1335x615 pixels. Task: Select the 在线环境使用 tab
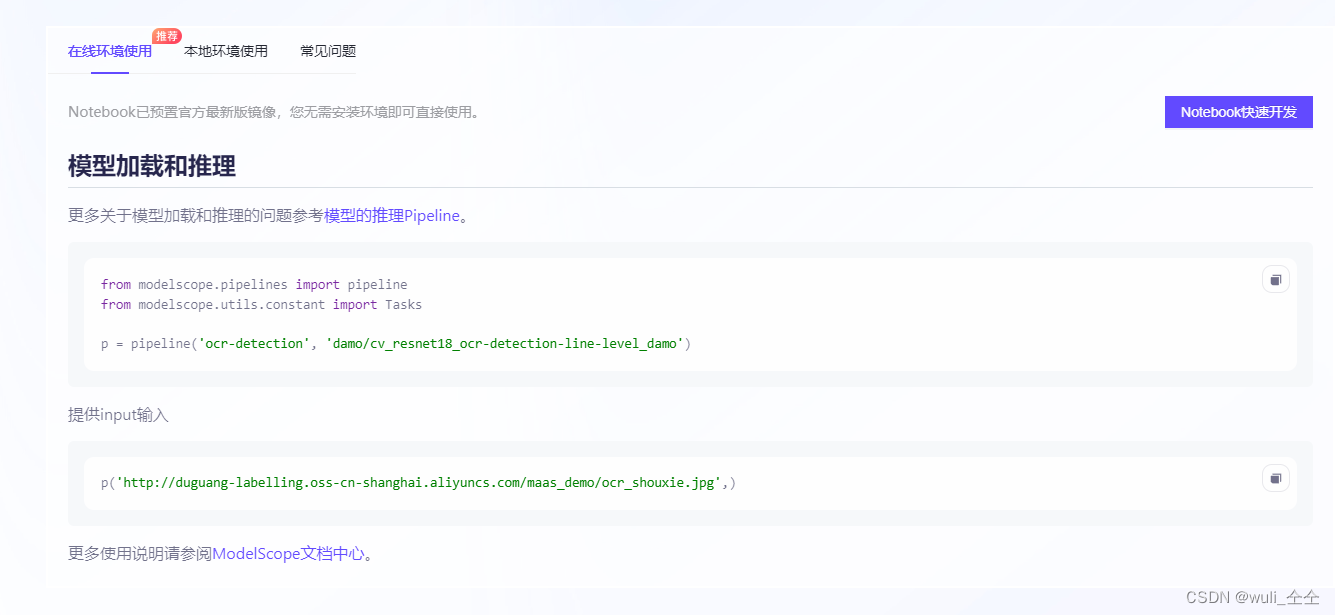109,51
